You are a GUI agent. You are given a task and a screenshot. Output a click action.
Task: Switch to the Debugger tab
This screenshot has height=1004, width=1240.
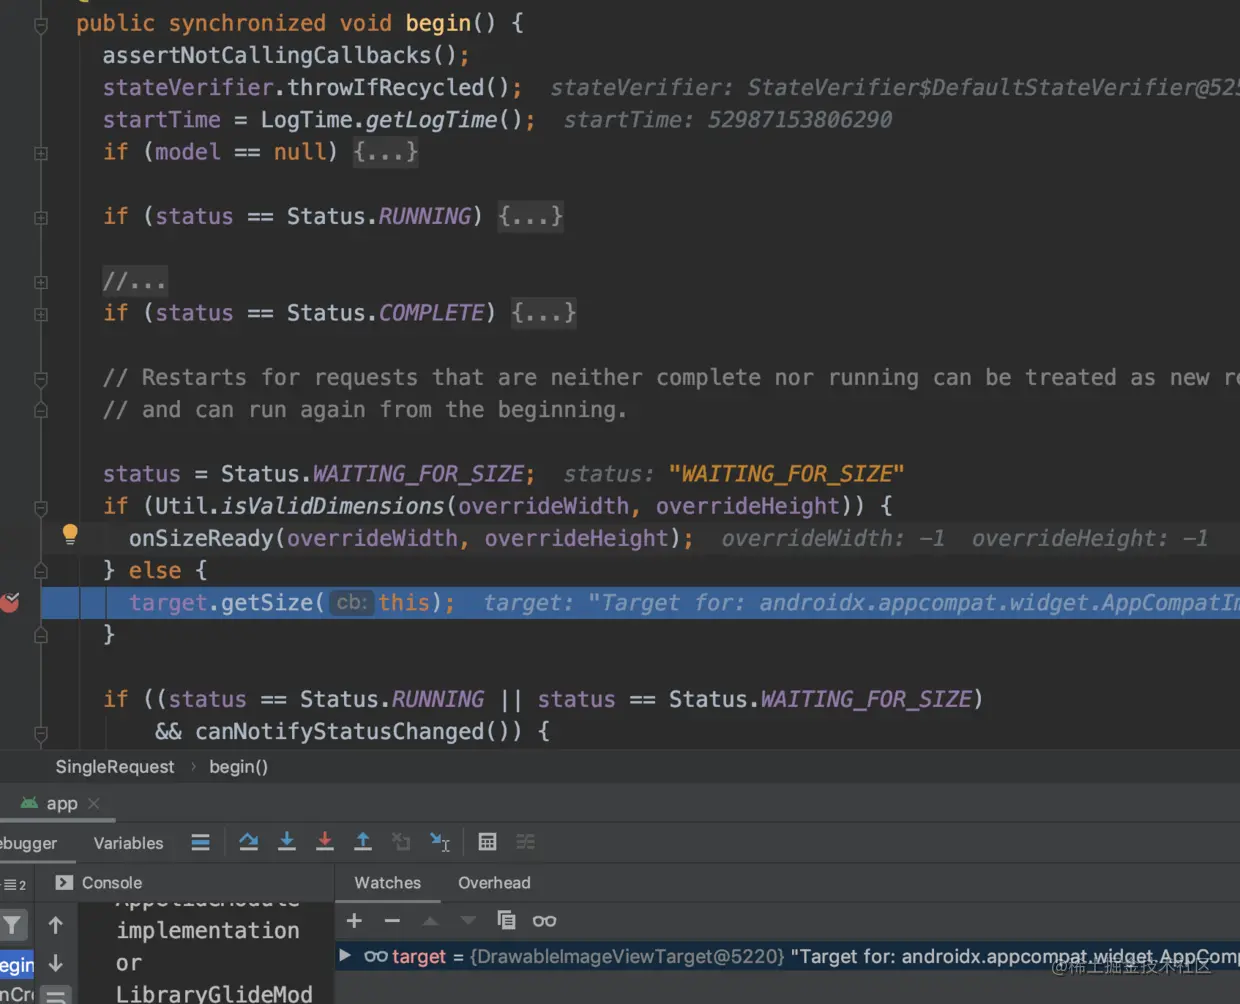click(29, 843)
